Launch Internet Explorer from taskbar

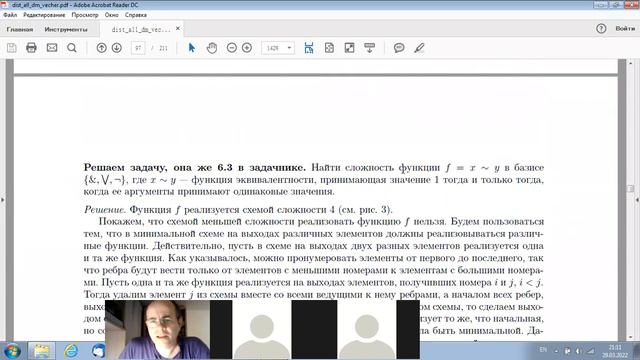pos(71,351)
